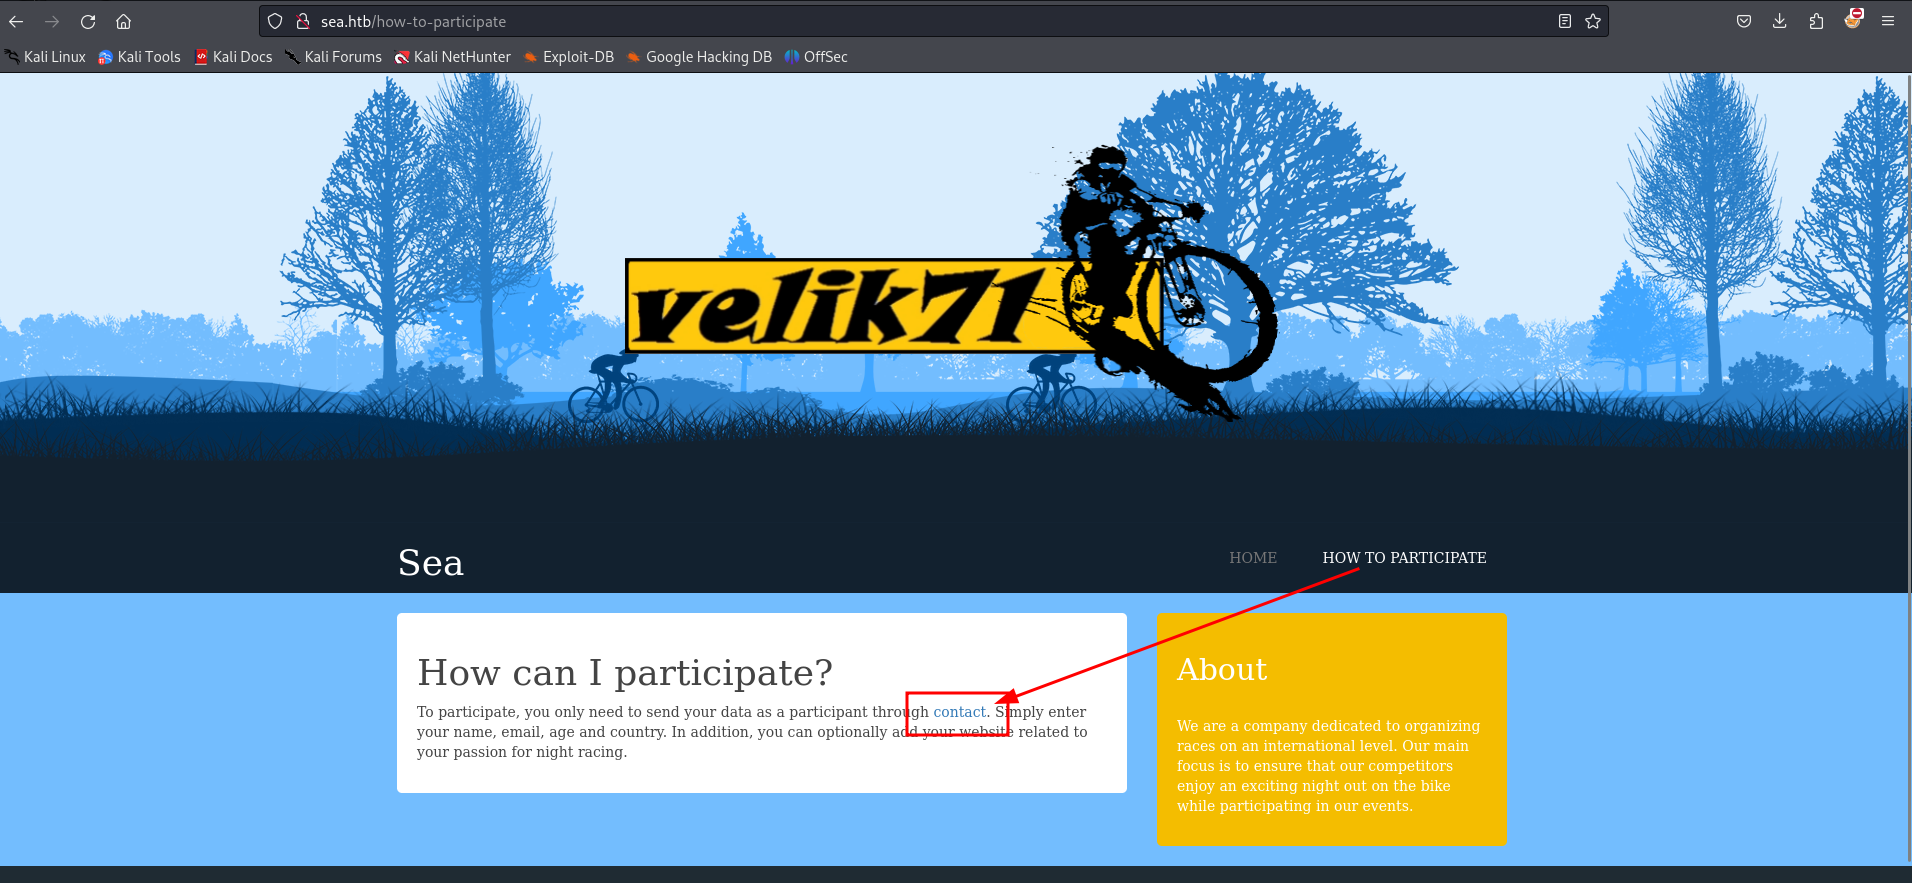This screenshot has height=883, width=1912.
Task: Open the Google Hacking DB bookmark
Action: click(700, 57)
